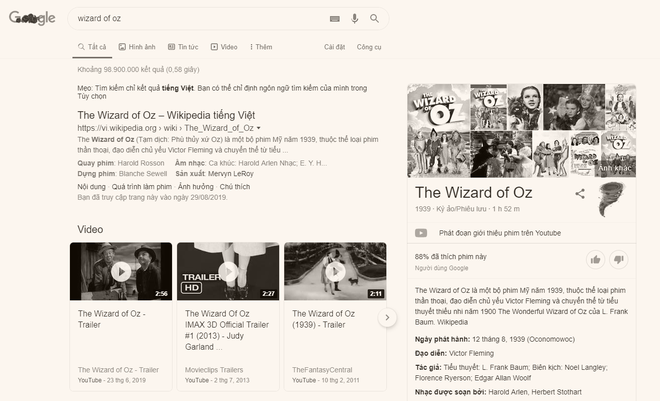The image size is (660, 401).
Task: Click the YouTube icon in knowledge panel
Action: pyautogui.click(x=421, y=233)
